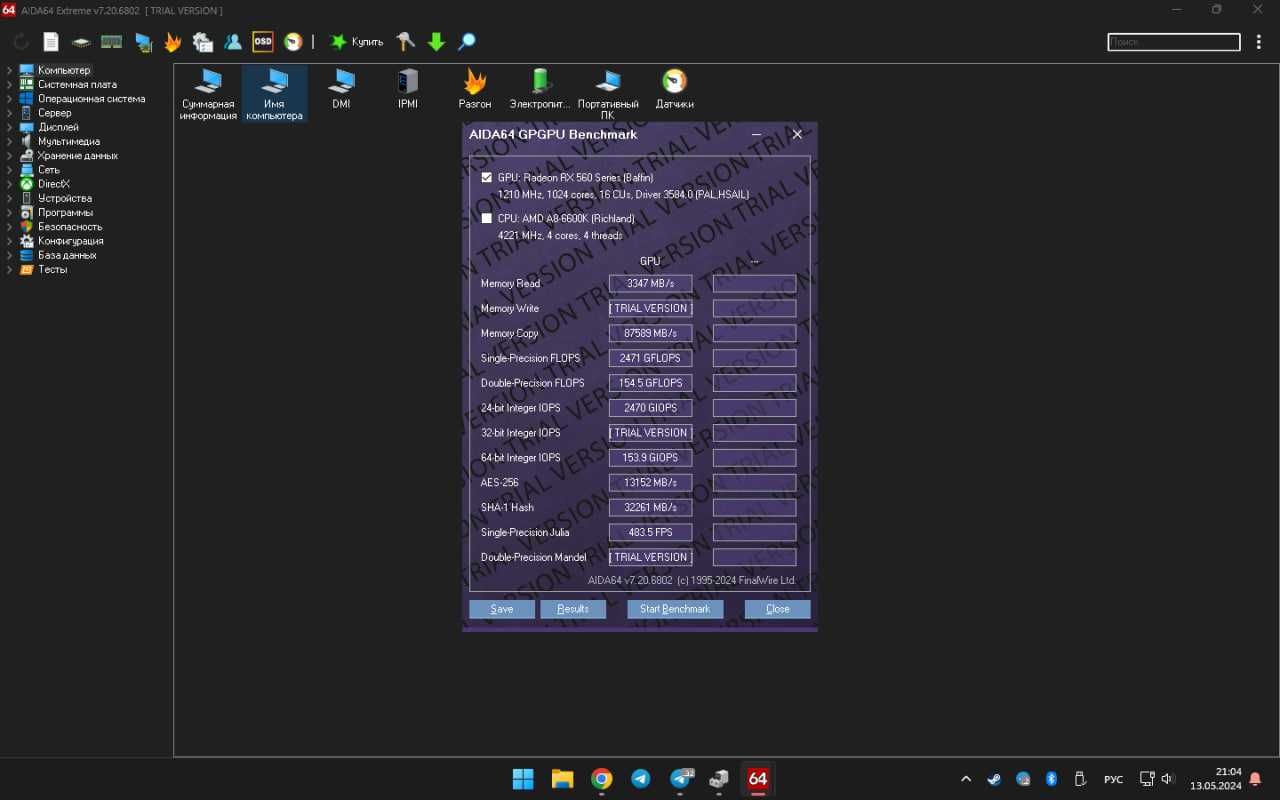The height and width of the screenshot is (800, 1280).
Task: Open the Windows Start button on taskbar
Action: [523, 778]
